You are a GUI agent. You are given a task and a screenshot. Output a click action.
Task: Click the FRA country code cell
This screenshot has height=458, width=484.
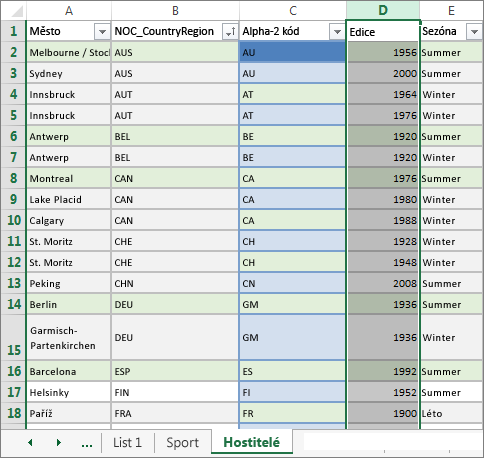(175, 413)
